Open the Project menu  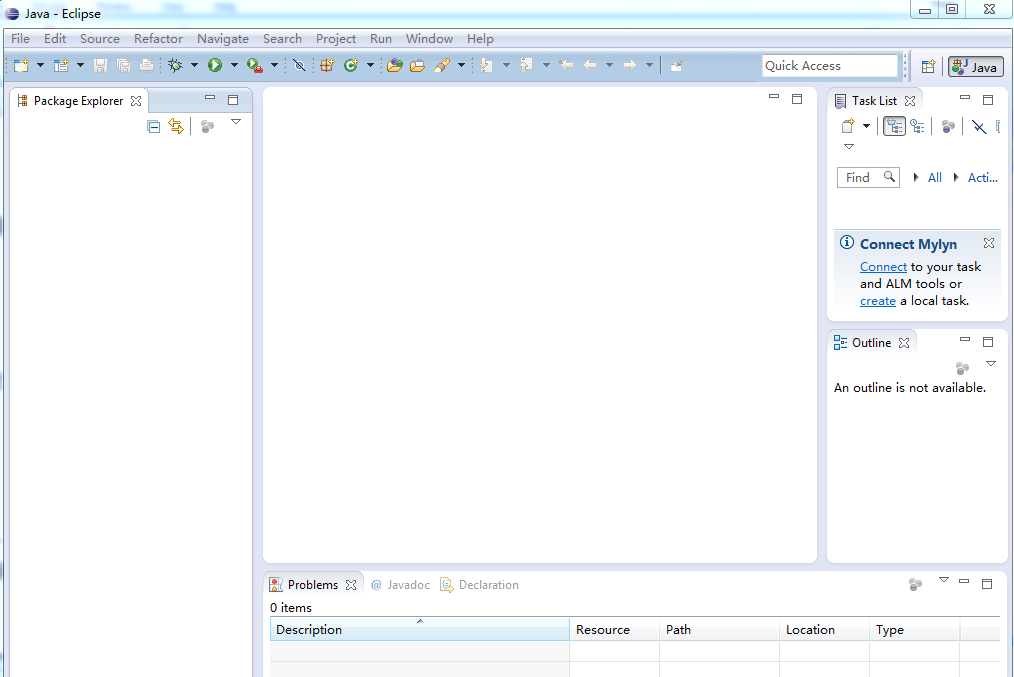[336, 39]
